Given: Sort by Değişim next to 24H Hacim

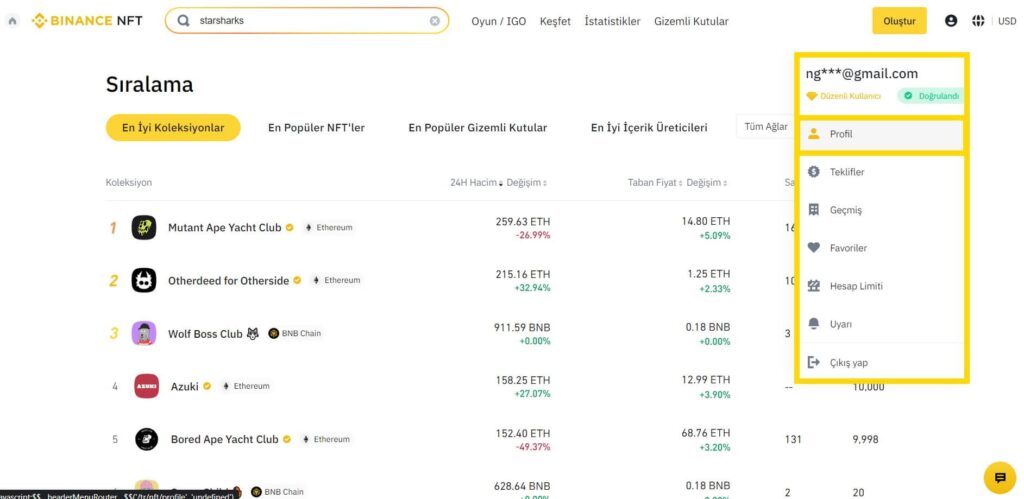Looking at the screenshot, I should pos(526,183).
